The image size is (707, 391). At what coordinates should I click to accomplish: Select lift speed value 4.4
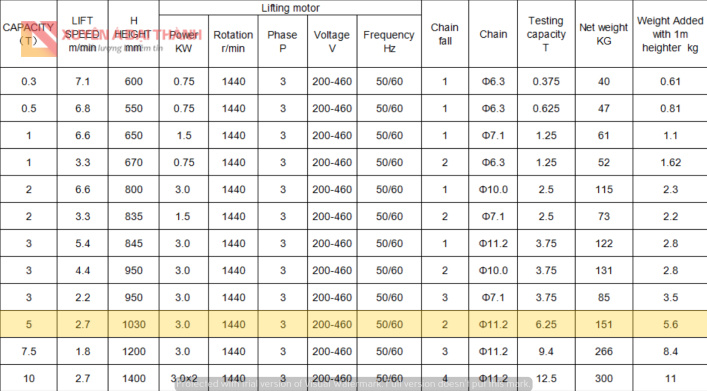click(x=83, y=271)
